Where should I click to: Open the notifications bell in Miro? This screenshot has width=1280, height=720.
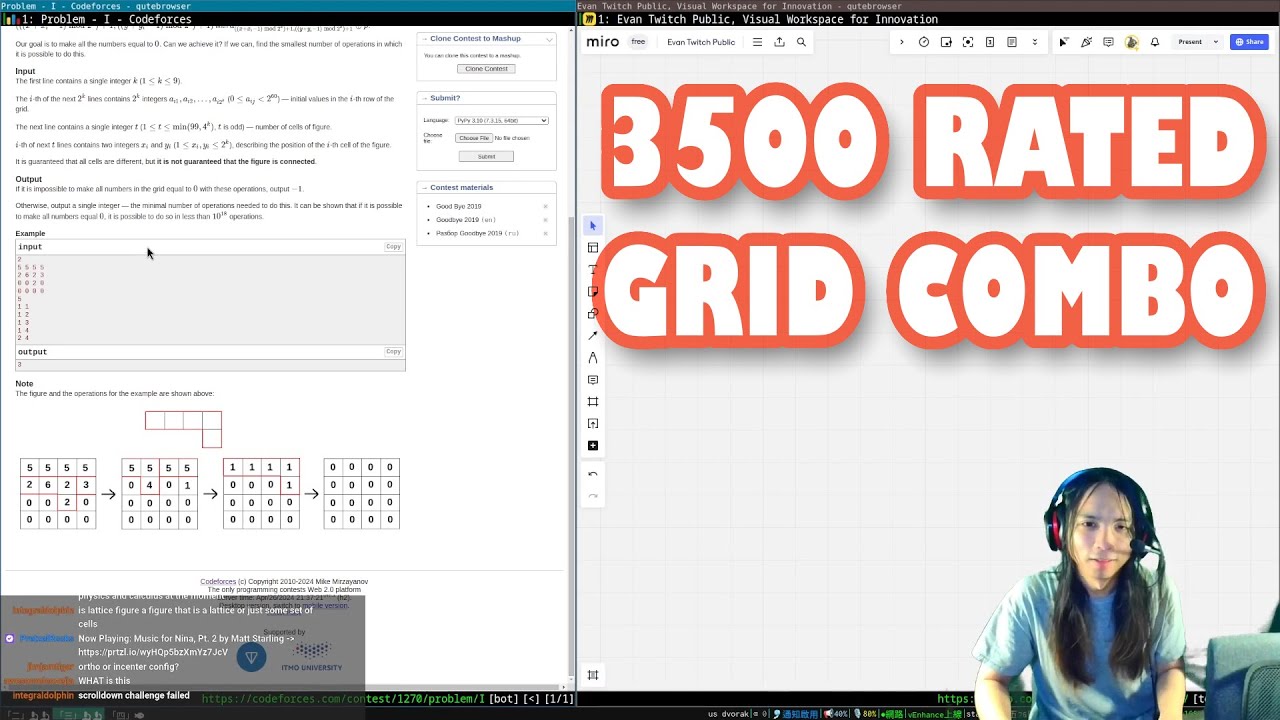click(x=1155, y=42)
